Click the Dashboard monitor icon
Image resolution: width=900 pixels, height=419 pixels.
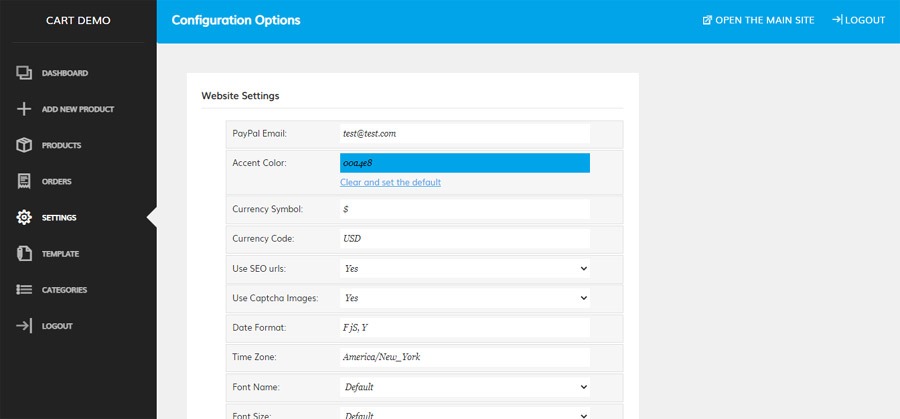24,73
